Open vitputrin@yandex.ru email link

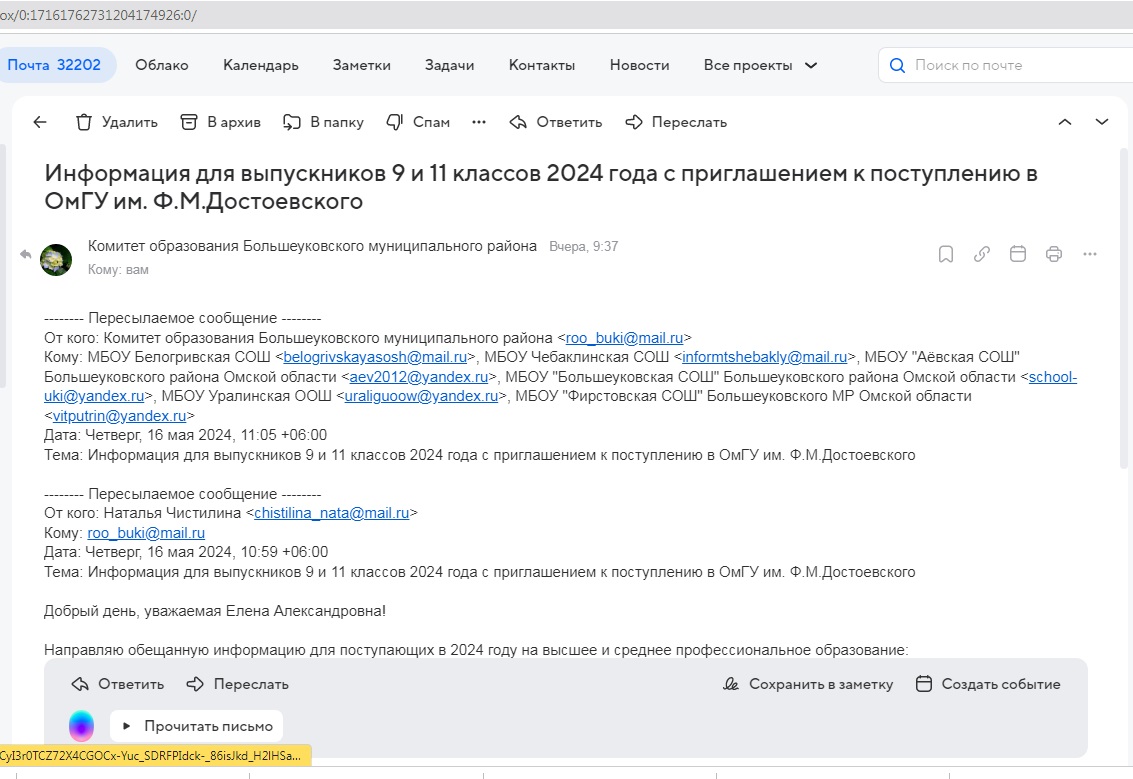pos(119,416)
